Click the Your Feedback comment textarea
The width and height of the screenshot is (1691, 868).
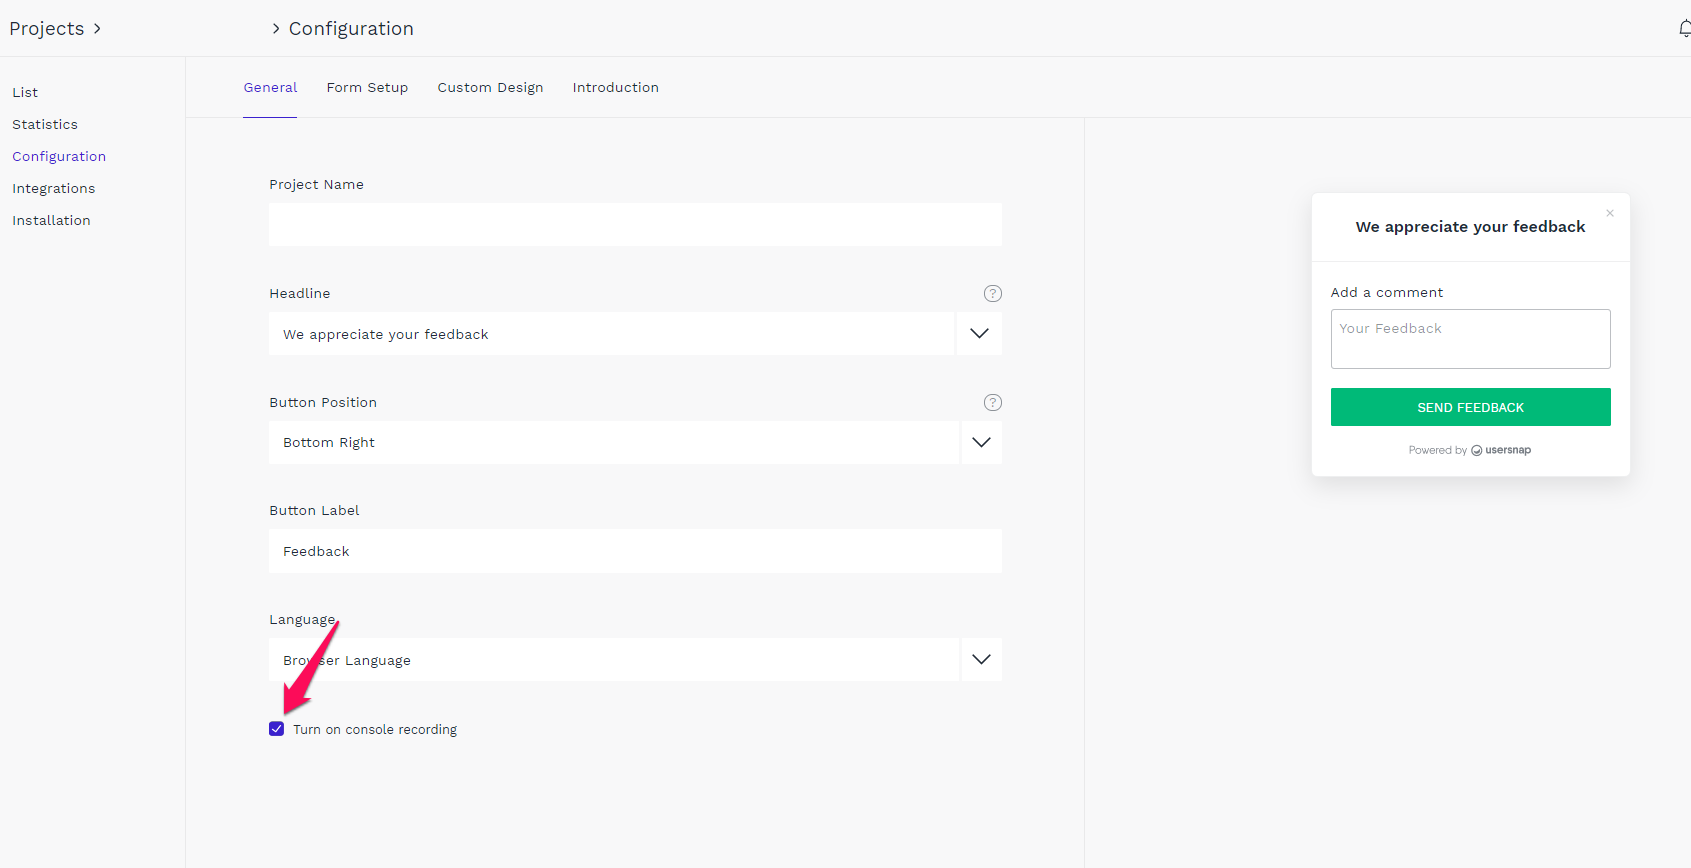pos(1470,339)
